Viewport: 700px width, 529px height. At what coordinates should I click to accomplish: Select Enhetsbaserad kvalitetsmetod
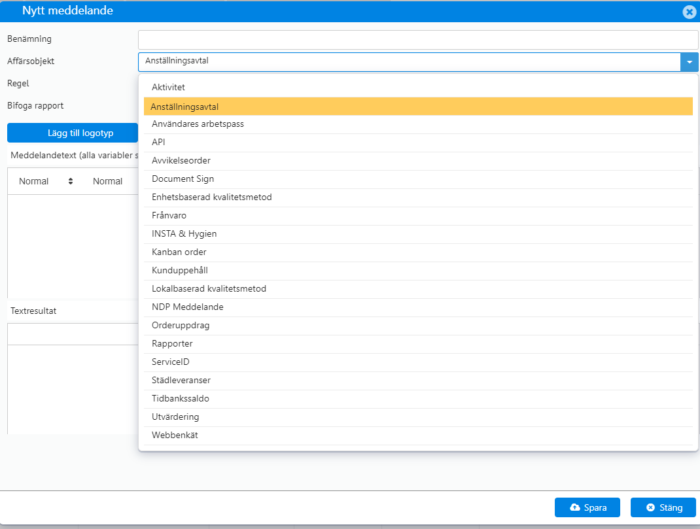[x=418, y=197]
